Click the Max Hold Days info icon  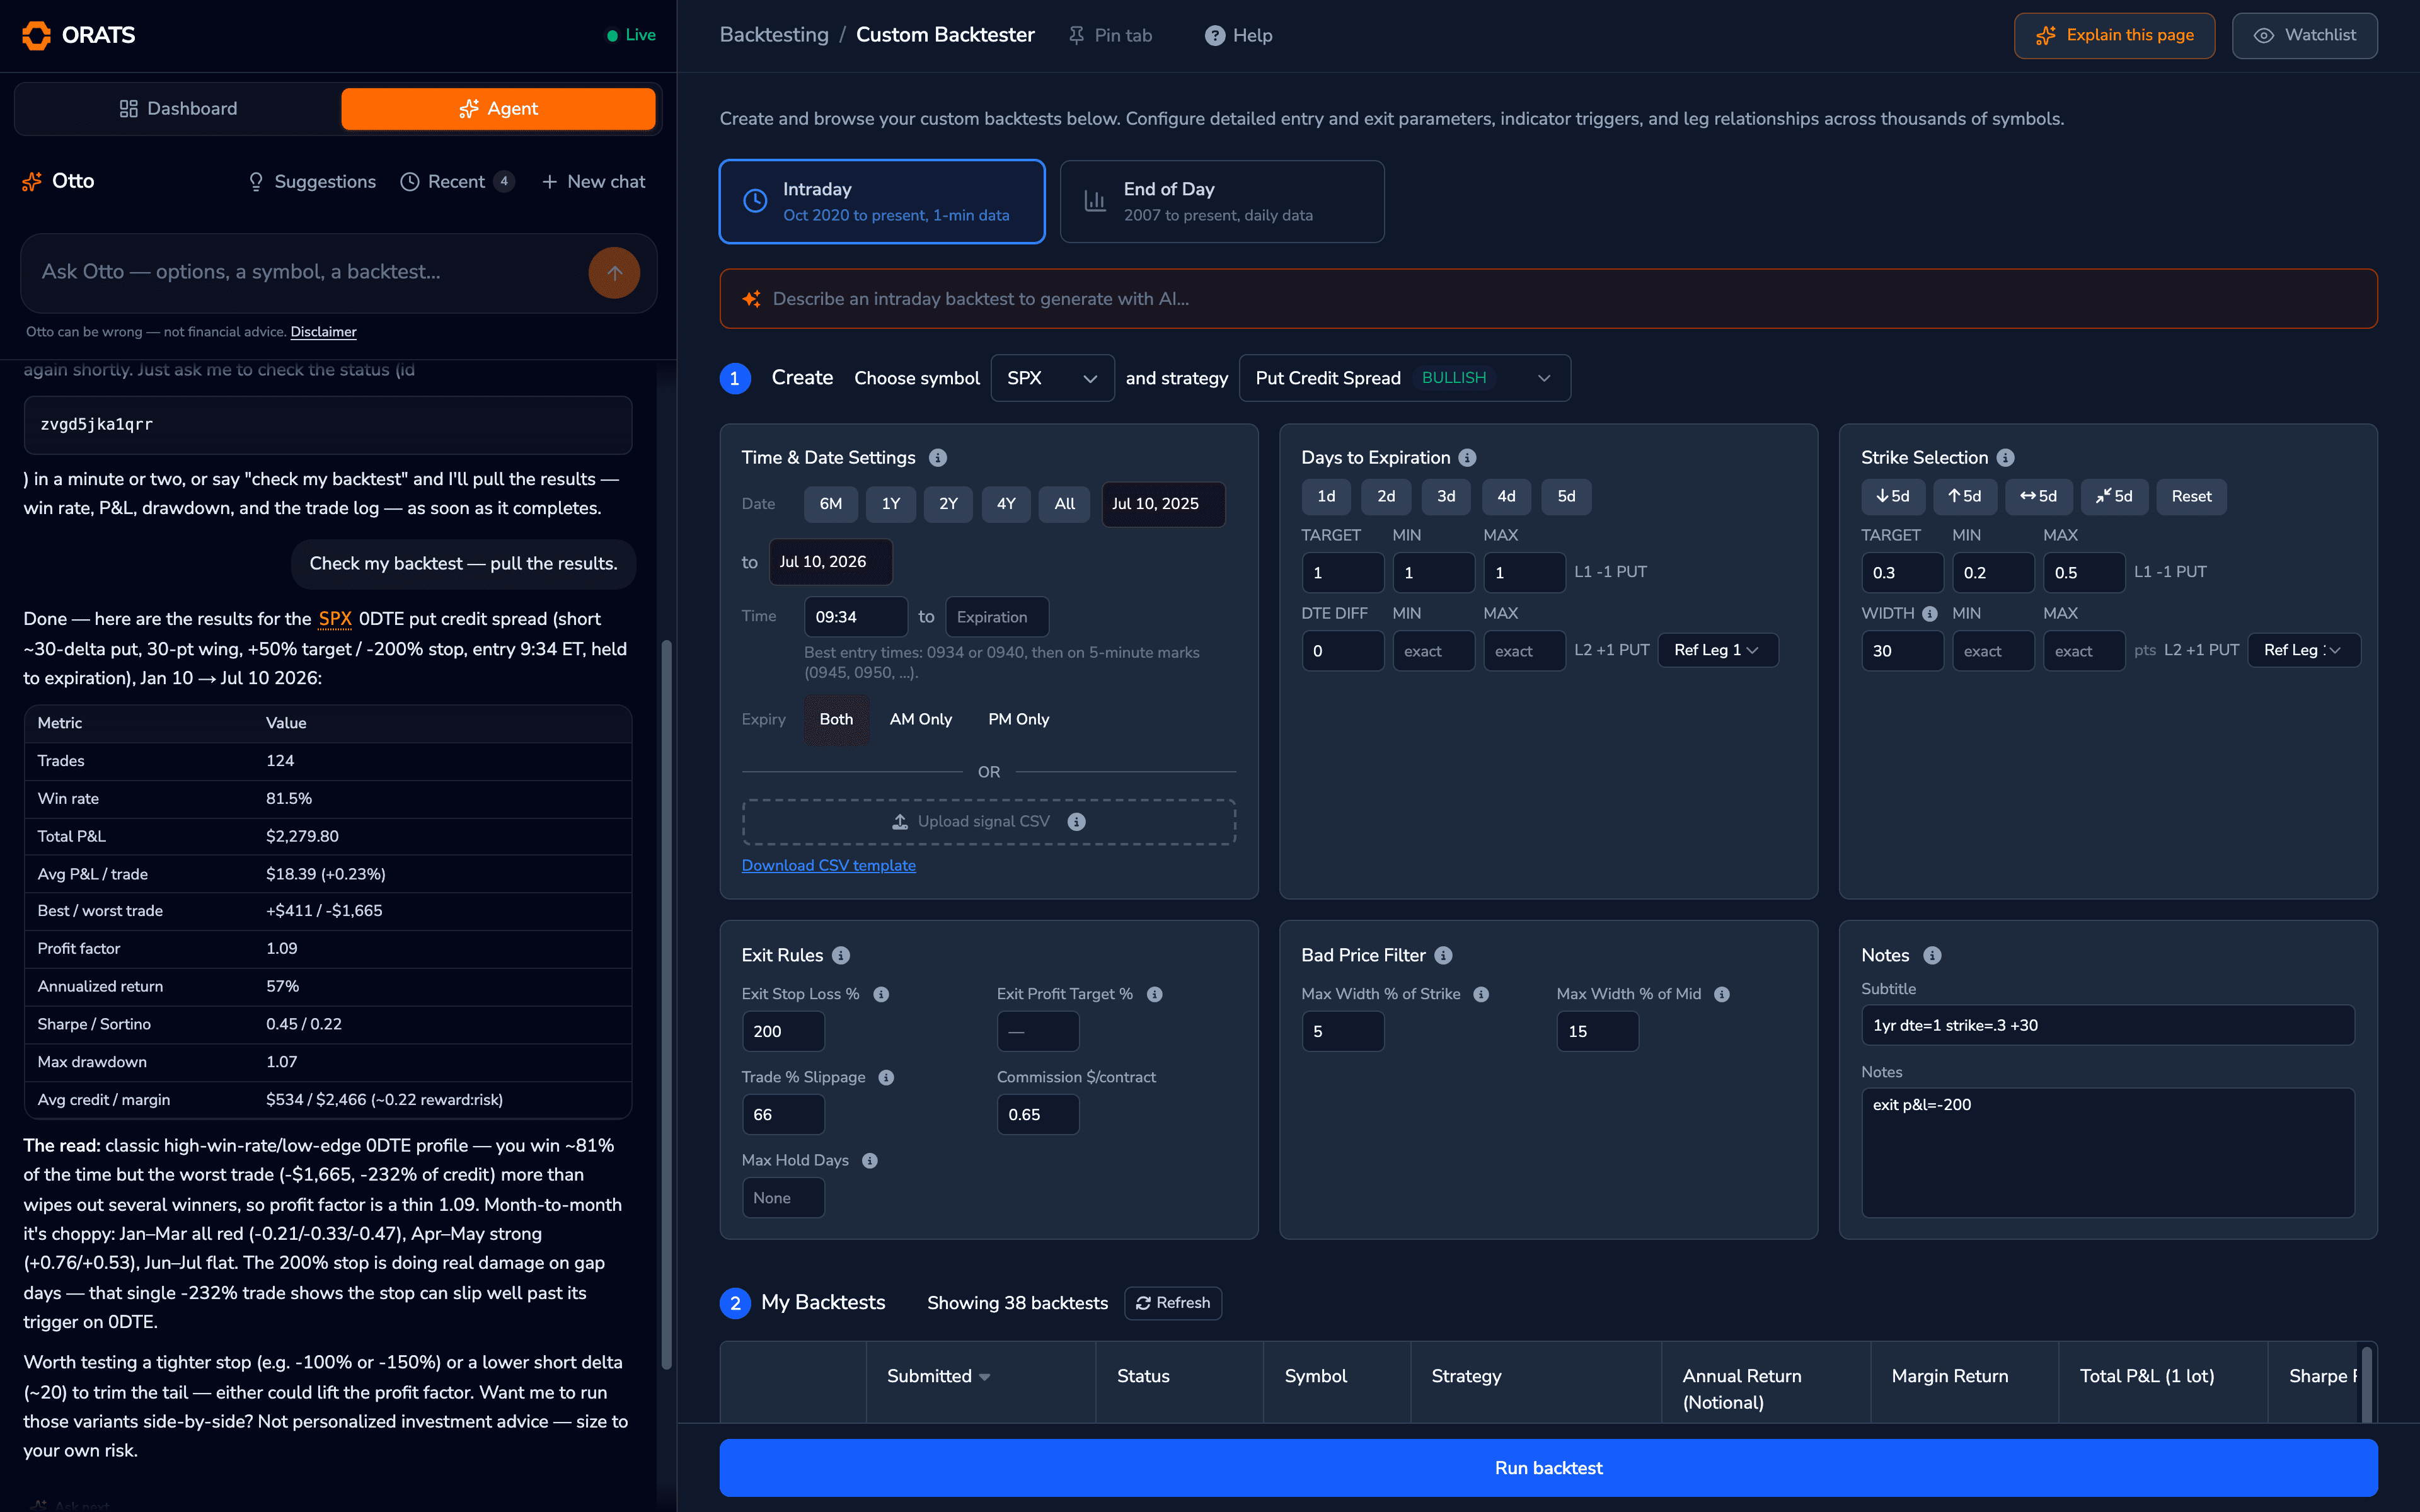[870, 1160]
